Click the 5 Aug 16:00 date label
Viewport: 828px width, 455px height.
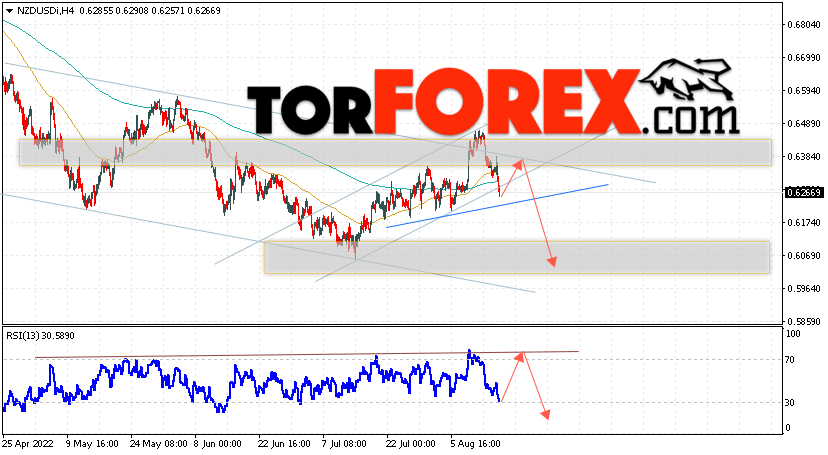(475, 444)
